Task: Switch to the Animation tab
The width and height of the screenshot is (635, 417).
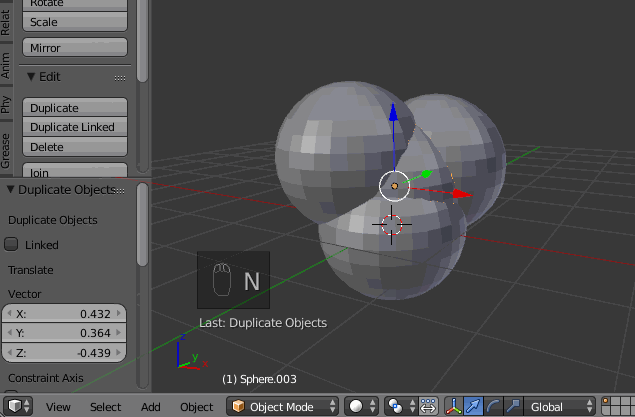Action: pos(6,66)
